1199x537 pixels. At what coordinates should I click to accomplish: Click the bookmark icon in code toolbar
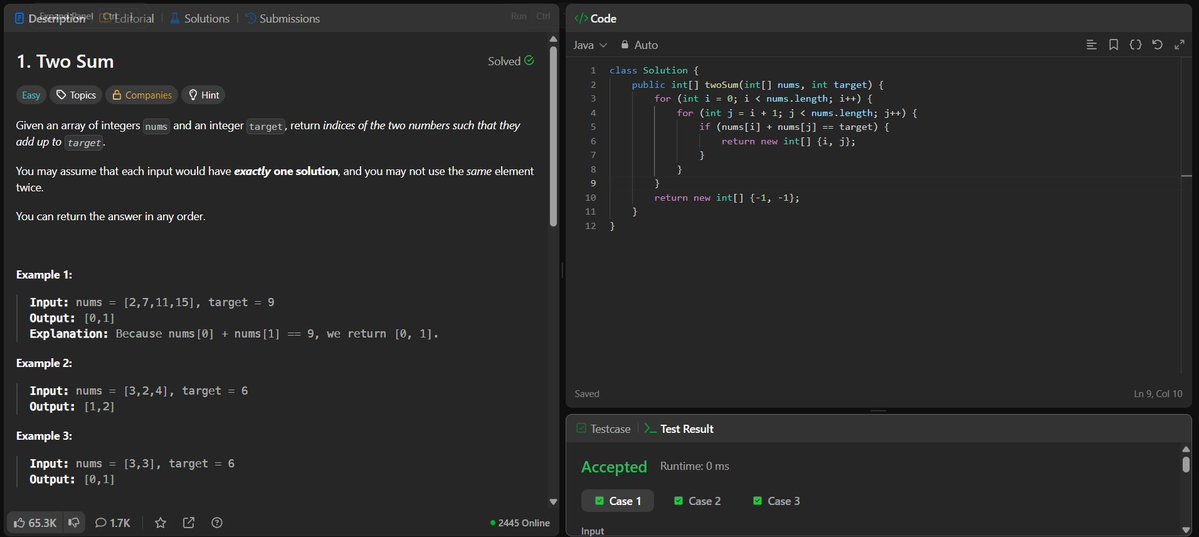click(1113, 45)
